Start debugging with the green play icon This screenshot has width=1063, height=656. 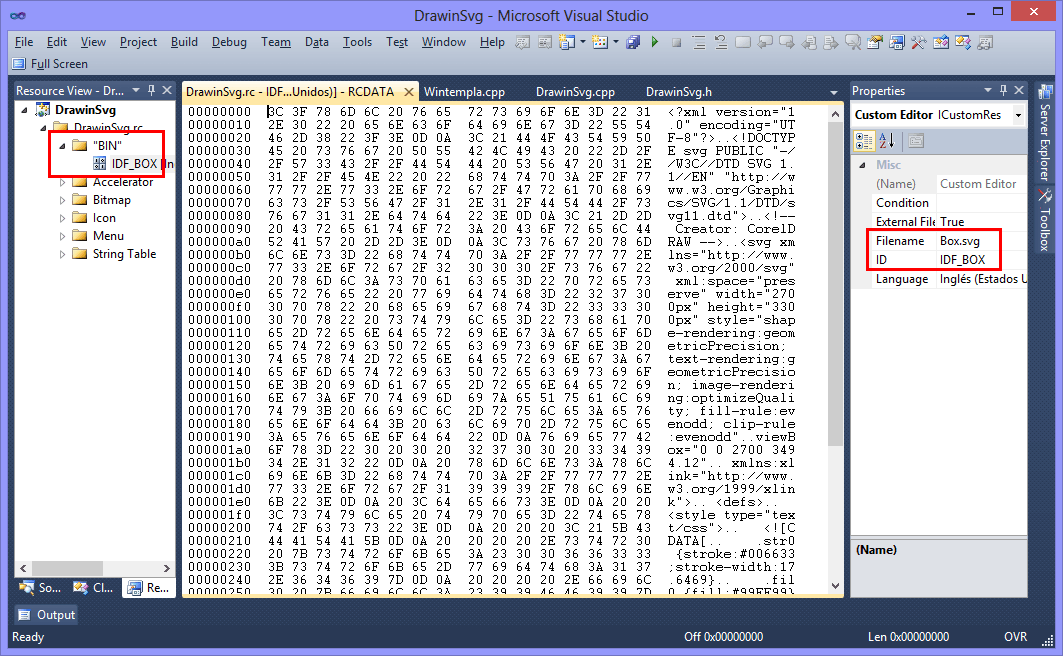(x=655, y=42)
